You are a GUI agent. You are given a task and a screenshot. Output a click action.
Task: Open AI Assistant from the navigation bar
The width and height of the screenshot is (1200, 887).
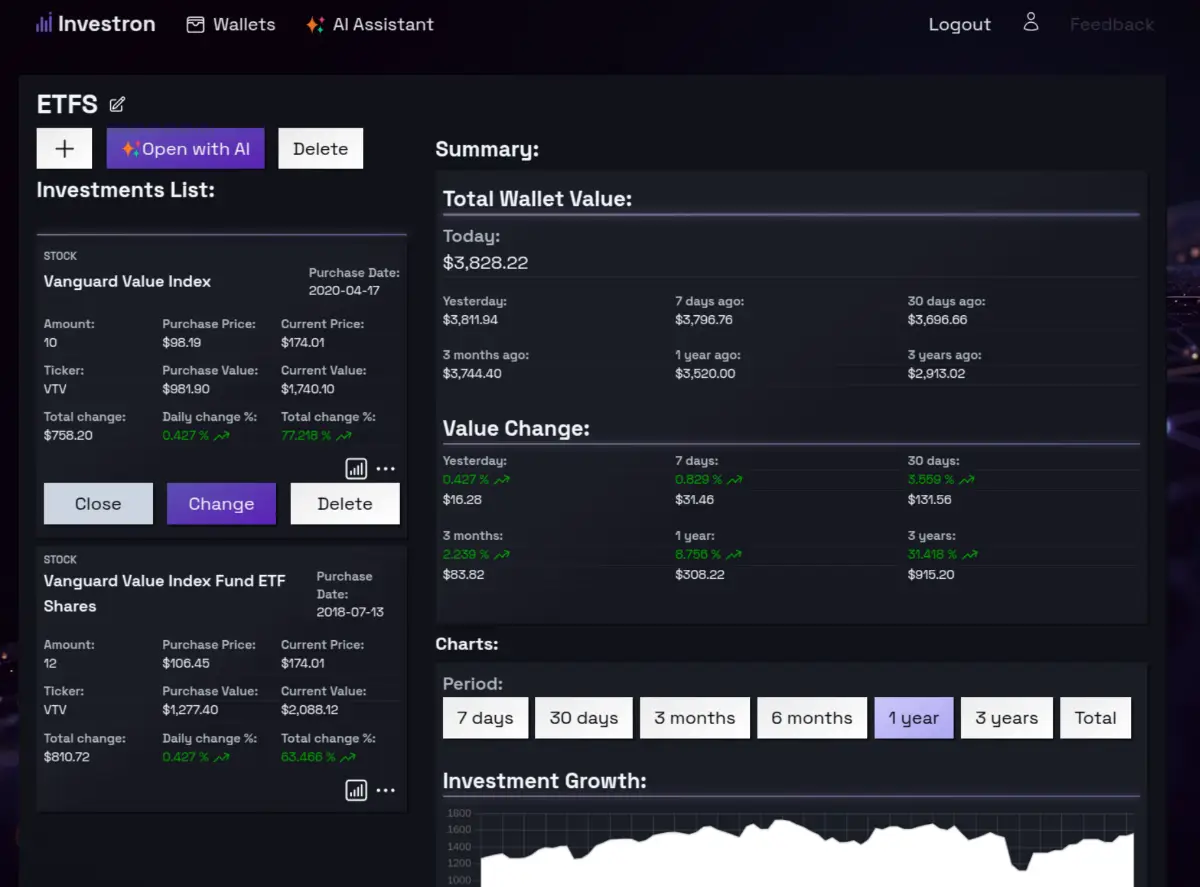tap(370, 24)
